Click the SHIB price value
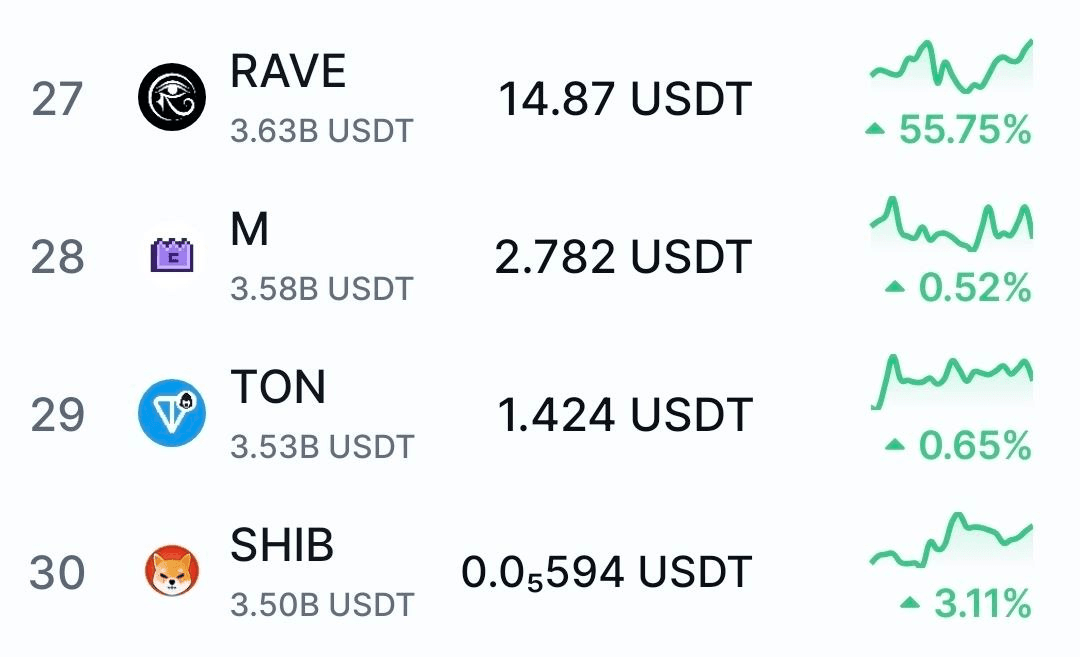 [606, 573]
